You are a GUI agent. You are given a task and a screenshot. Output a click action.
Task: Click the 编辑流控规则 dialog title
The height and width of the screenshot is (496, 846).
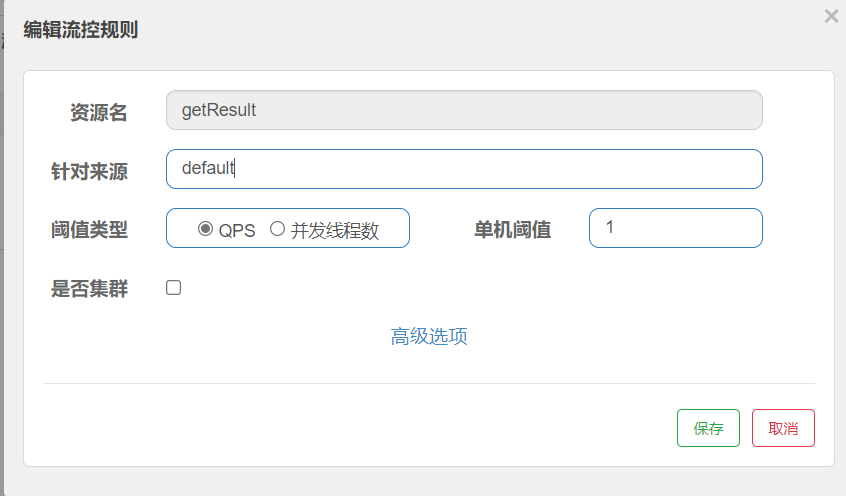tap(81, 29)
